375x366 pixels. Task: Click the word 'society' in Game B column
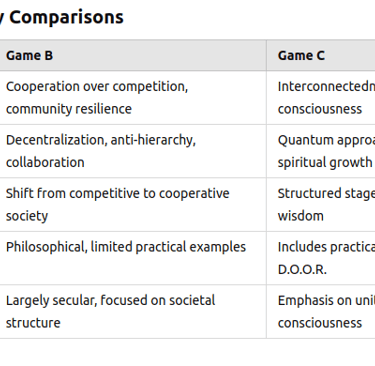[x=27, y=216]
